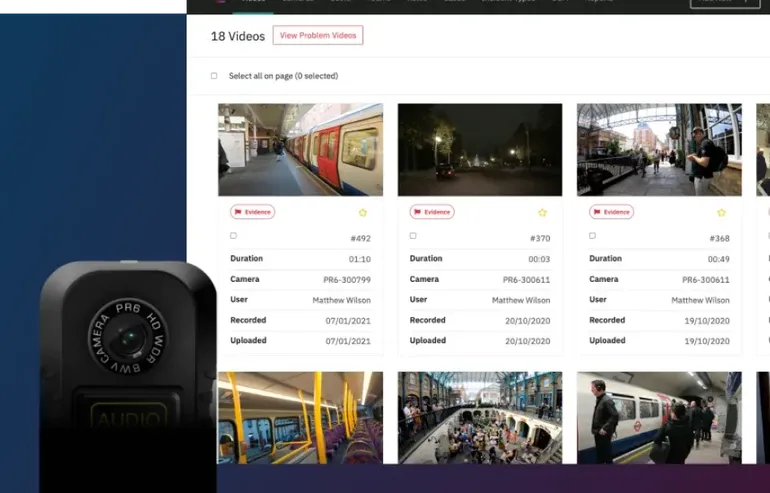The width and height of the screenshot is (770, 493).
Task: Tick the Select all on page checkbox
Action: click(214, 76)
